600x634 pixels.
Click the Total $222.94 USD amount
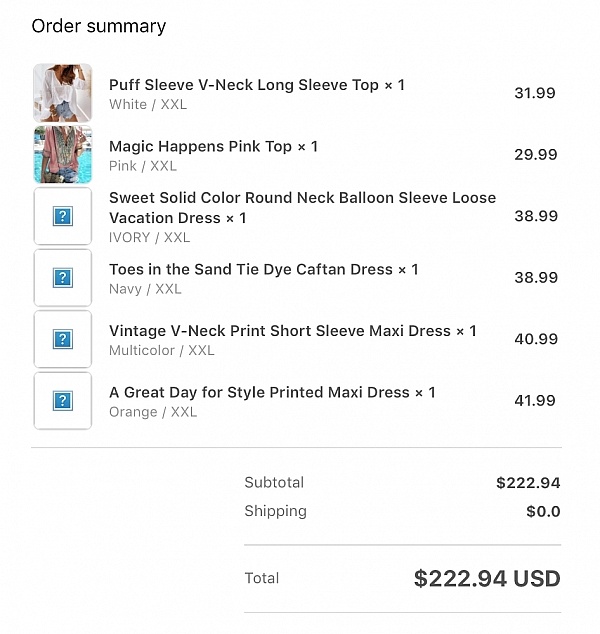487,579
